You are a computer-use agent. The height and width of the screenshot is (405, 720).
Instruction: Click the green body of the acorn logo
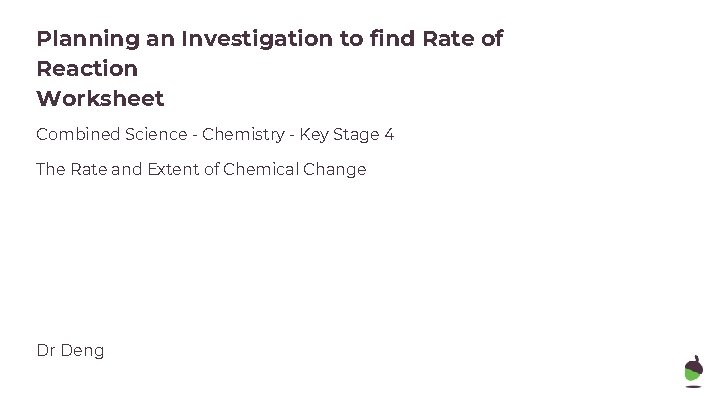coord(693,377)
